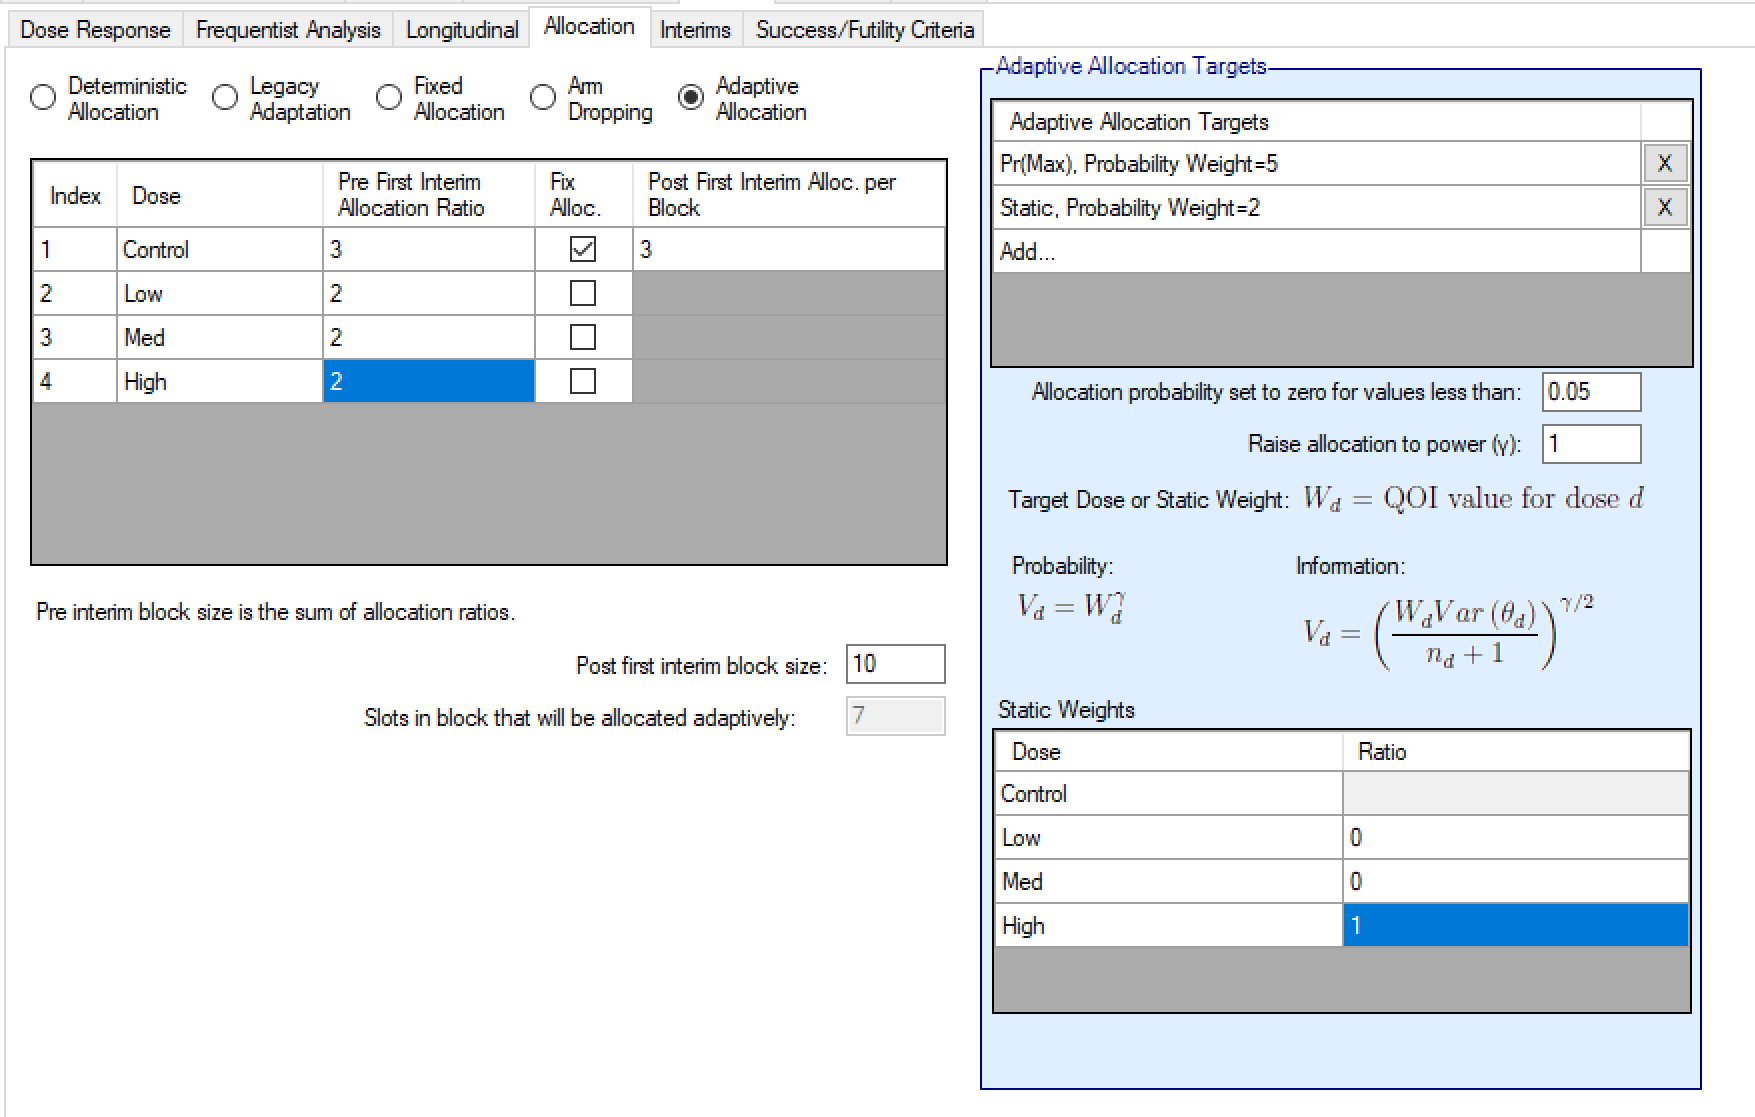Open the Frequentist Analysis tab

tap(288, 30)
